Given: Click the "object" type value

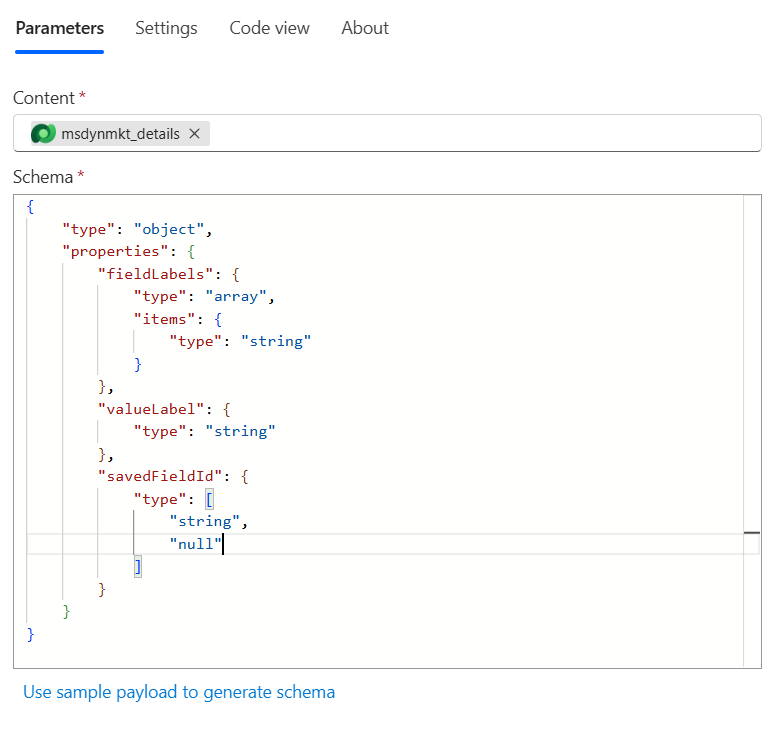Looking at the screenshot, I should tap(170, 229).
